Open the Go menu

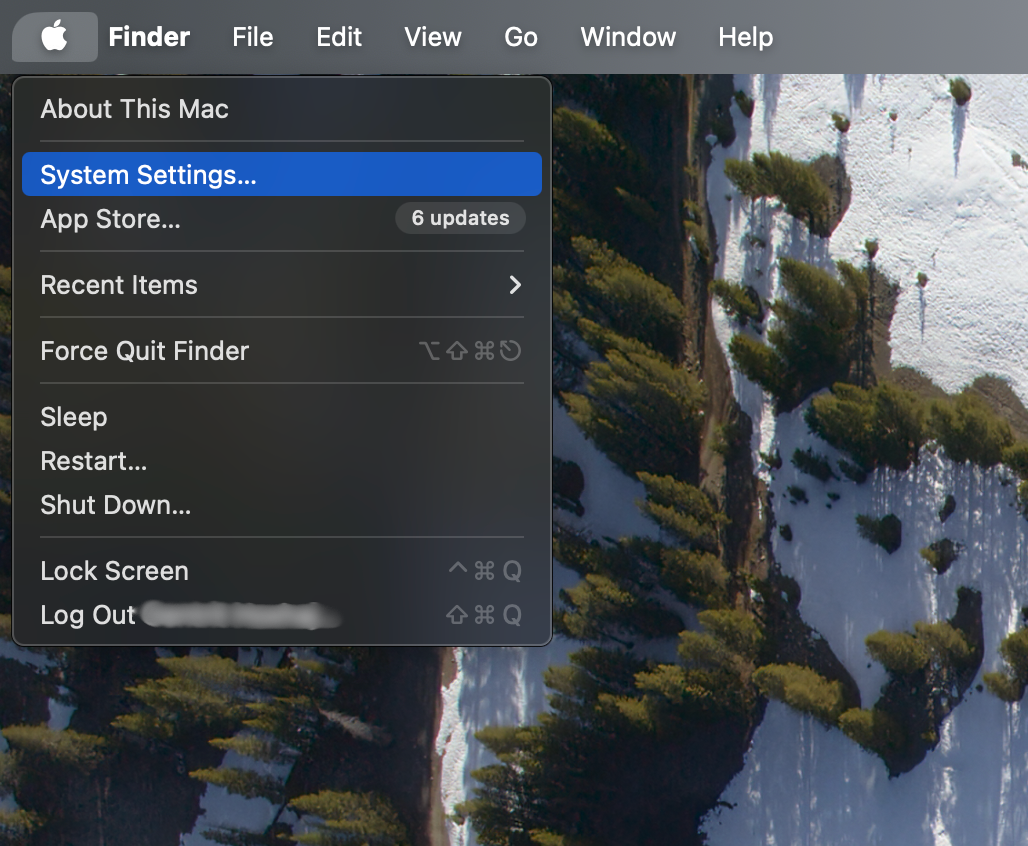coord(520,36)
